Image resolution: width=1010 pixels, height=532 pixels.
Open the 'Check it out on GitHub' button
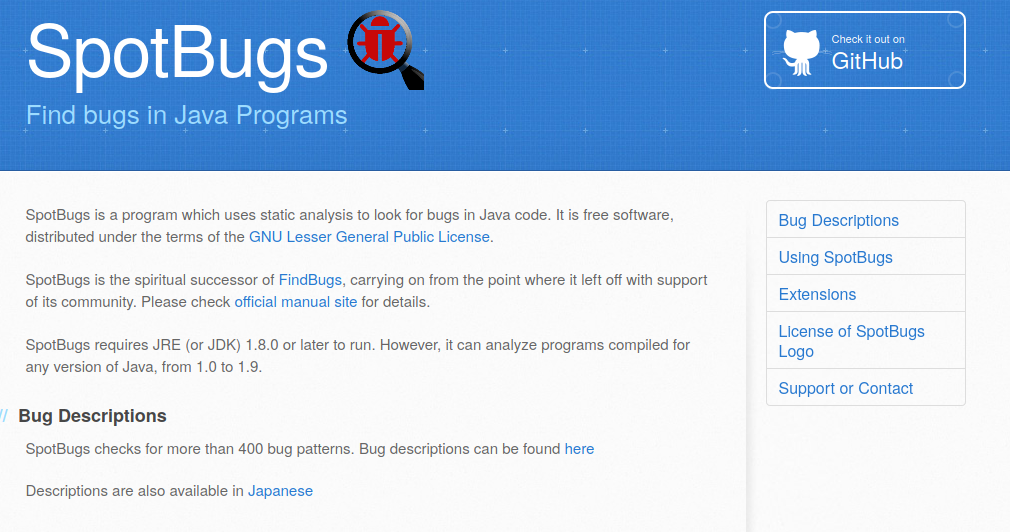(865, 51)
